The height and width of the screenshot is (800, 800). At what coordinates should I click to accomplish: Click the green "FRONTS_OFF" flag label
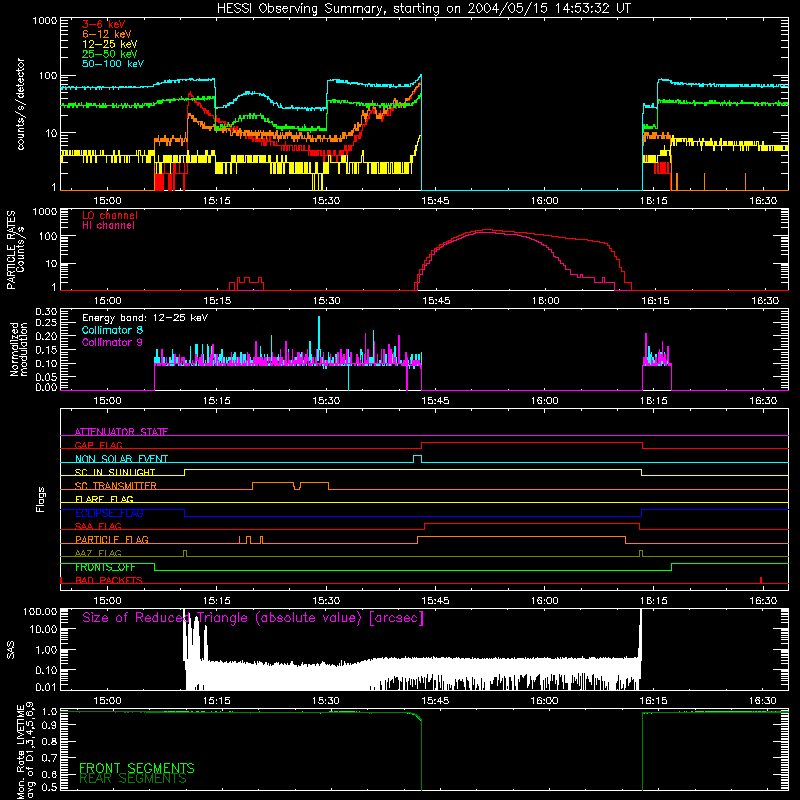click(x=105, y=567)
